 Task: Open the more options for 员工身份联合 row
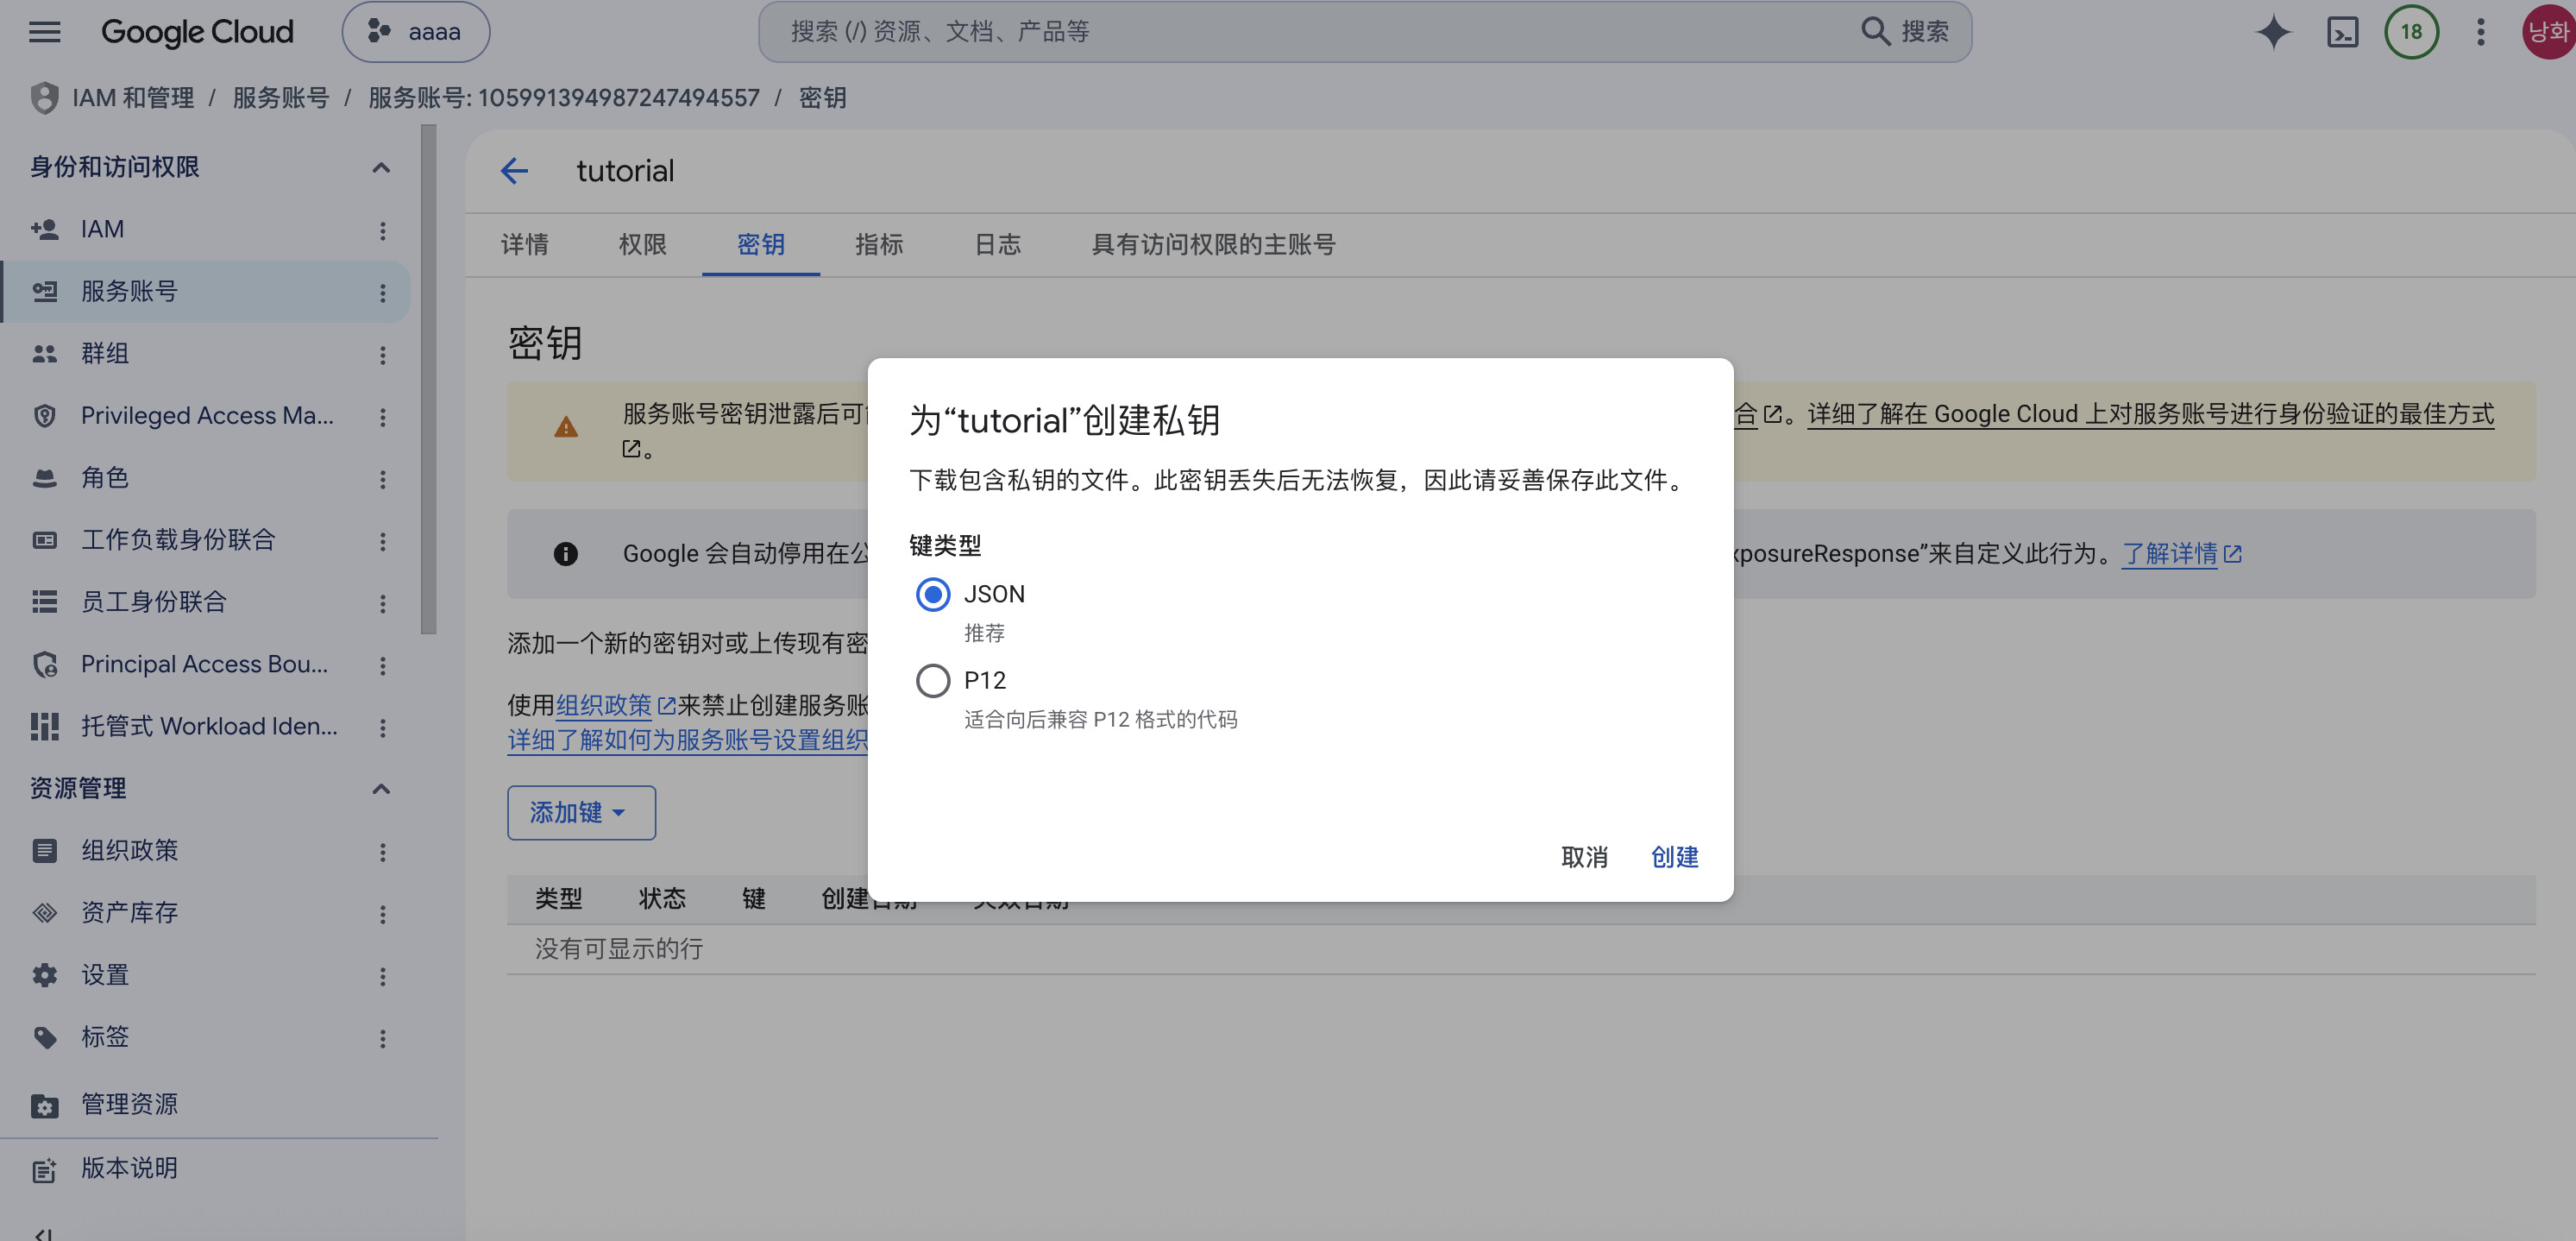pyautogui.click(x=382, y=603)
